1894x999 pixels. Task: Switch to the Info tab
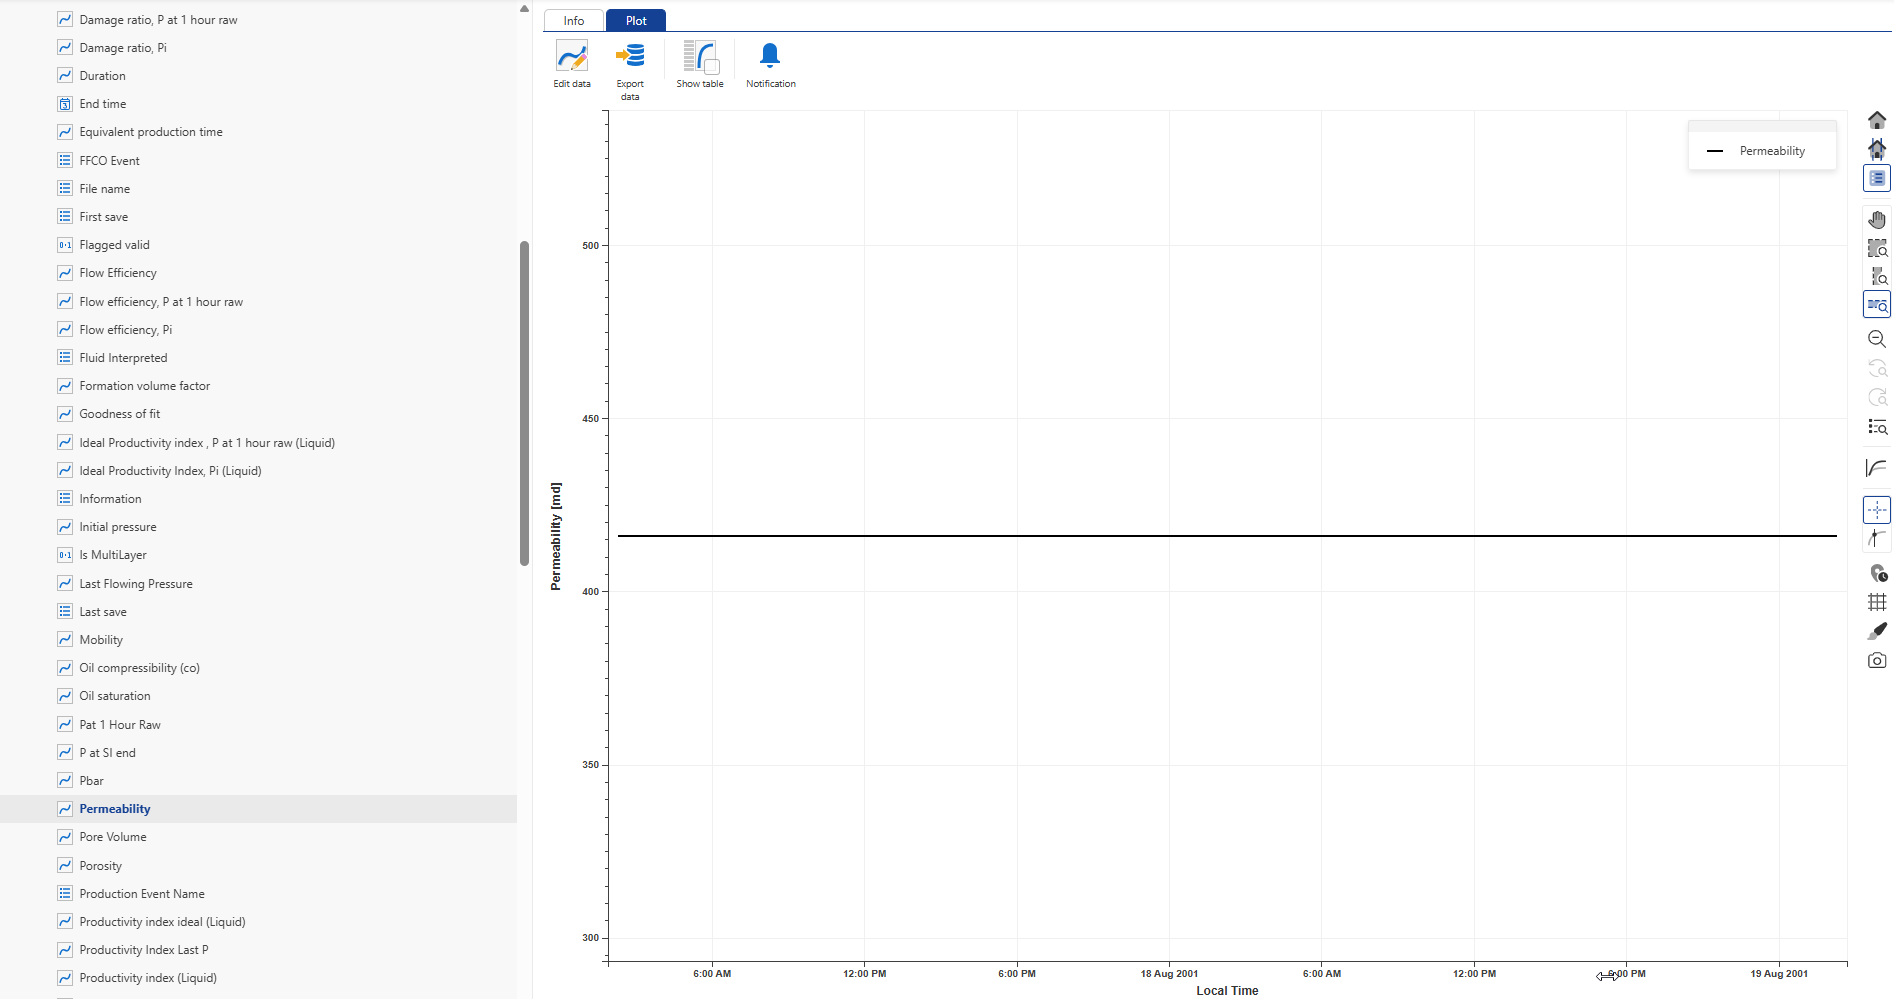click(574, 21)
